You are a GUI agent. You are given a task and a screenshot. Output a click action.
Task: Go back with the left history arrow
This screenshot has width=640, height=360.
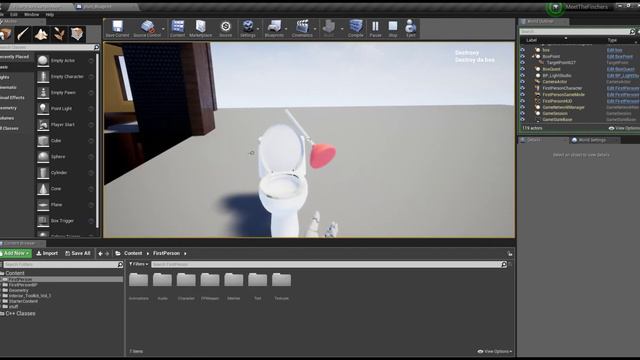pyautogui.click(x=100, y=253)
